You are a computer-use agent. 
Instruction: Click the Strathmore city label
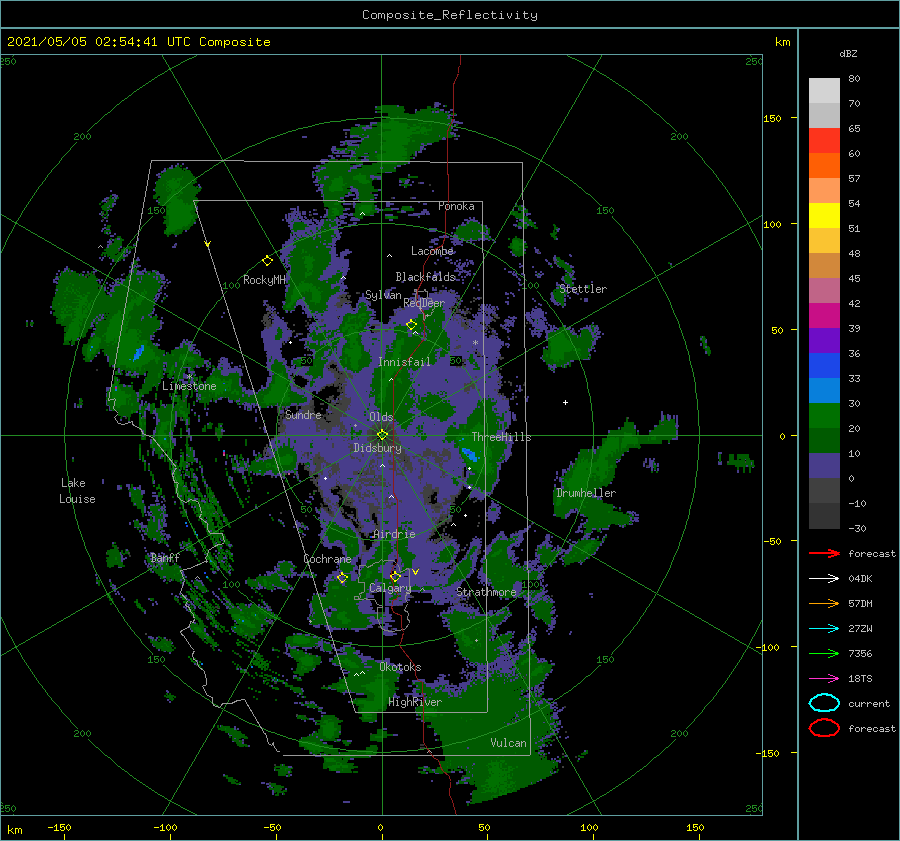pos(486,592)
